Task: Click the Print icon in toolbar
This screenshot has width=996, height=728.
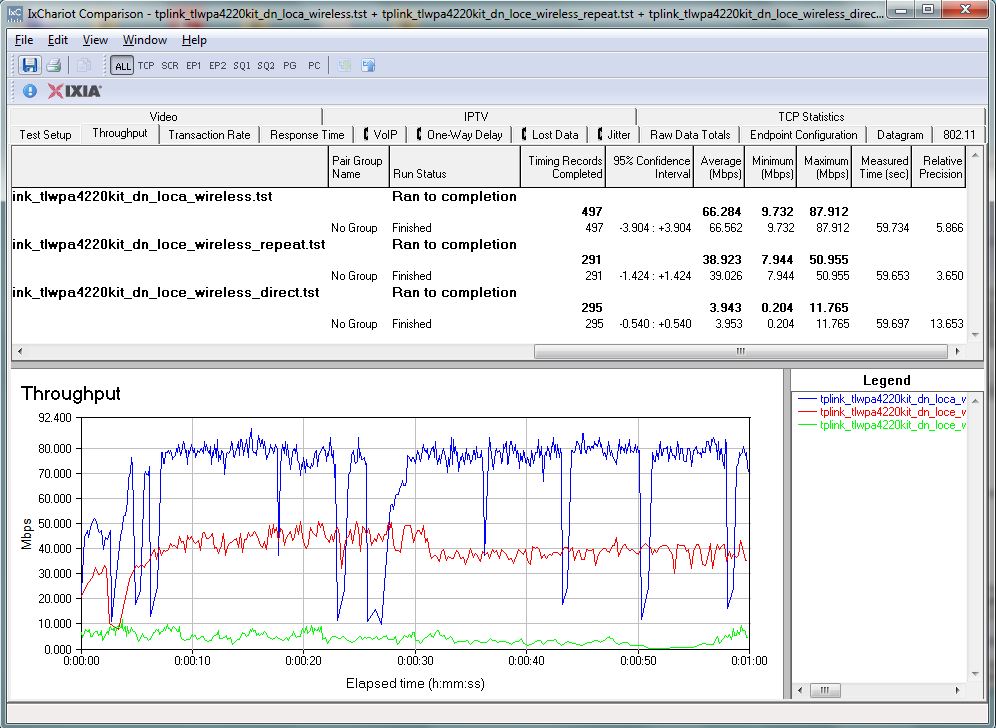Action: pos(53,65)
